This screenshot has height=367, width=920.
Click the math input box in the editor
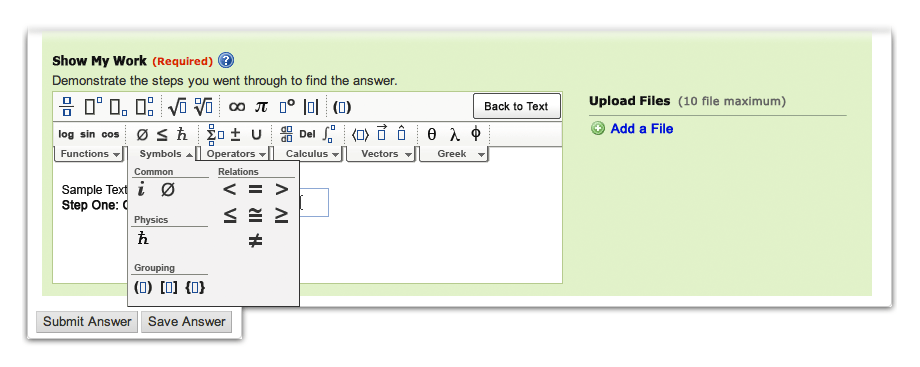click(x=314, y=203)
